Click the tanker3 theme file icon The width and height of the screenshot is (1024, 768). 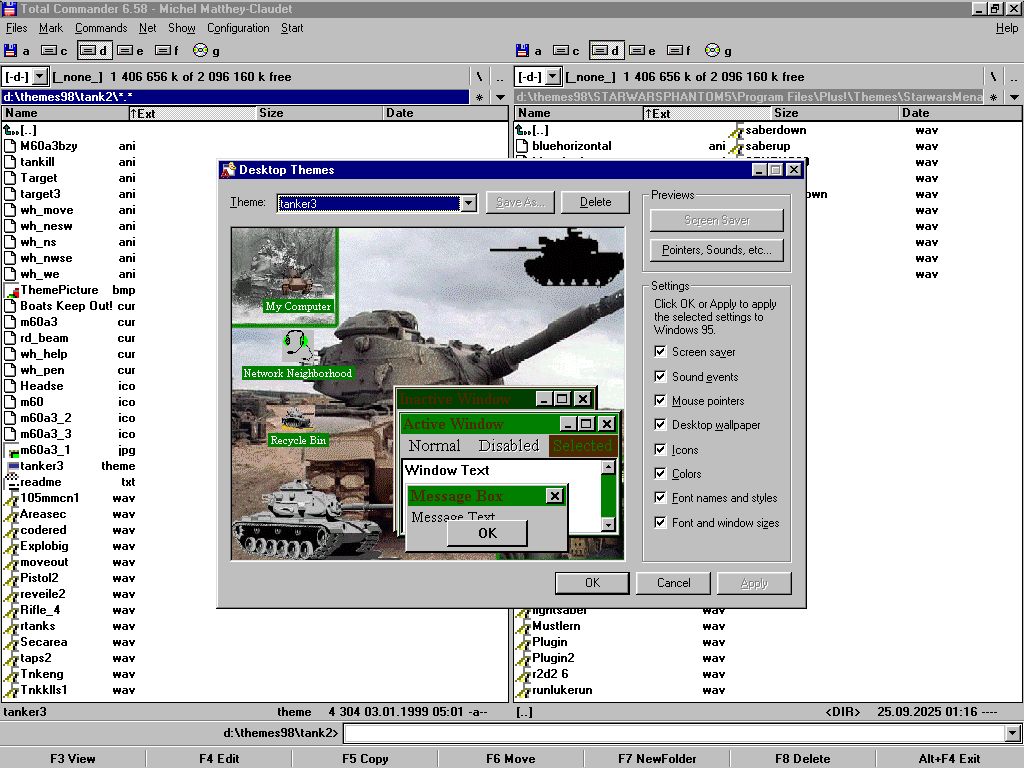[12, 466]
